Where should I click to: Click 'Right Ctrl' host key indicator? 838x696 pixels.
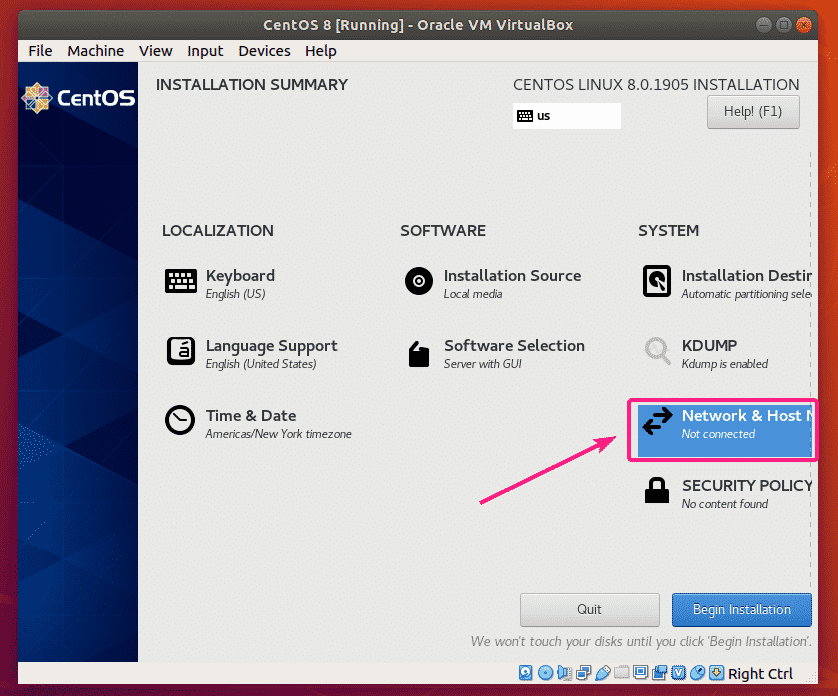760,674
